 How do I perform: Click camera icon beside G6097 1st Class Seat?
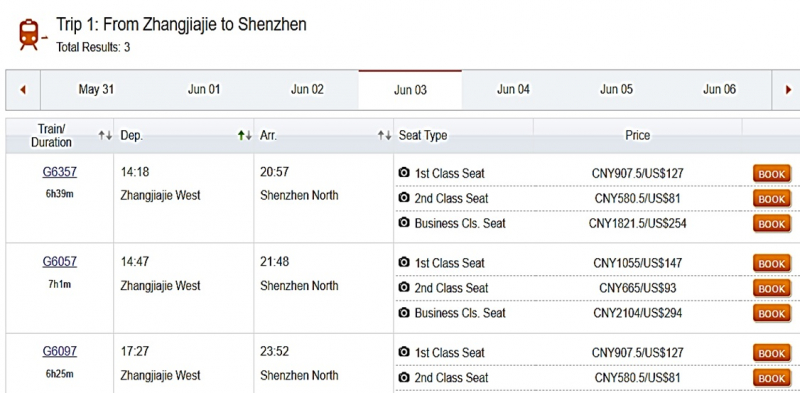(x=404, y=352)
